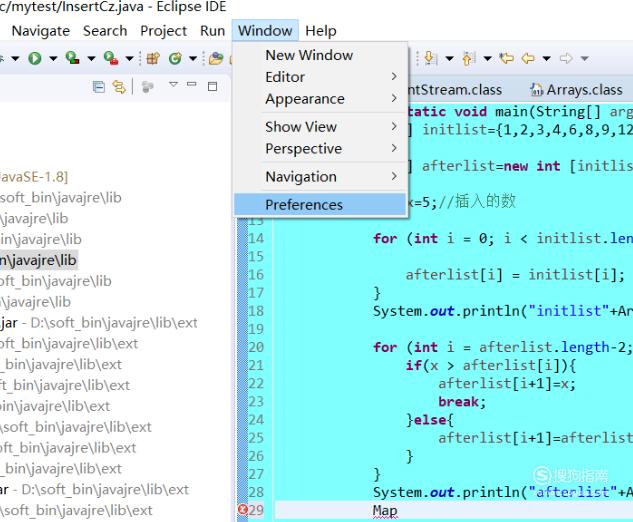Select the 'jar - D:\soft_bin\javajre\lib\ext' row
Image resolution: width=633 pixels, height=522 pixels.
point(99,323)
